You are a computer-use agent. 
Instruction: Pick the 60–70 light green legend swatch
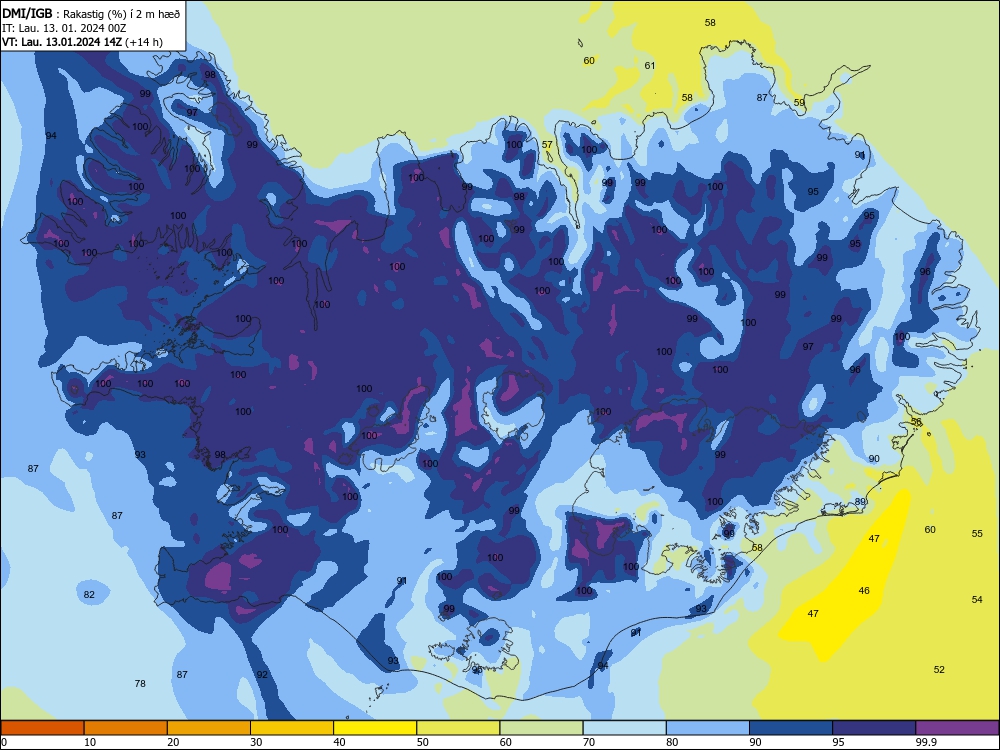point(541,728)
